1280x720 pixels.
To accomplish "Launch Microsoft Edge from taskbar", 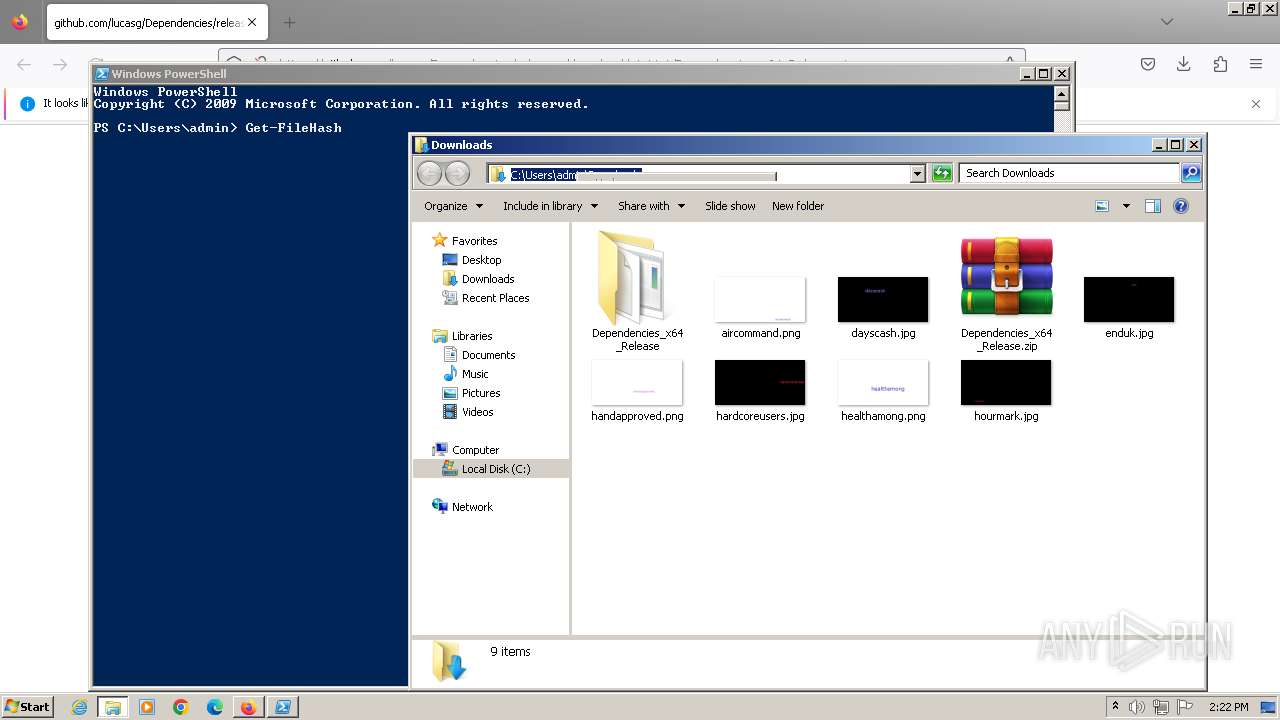I will (x=215, y=707).
